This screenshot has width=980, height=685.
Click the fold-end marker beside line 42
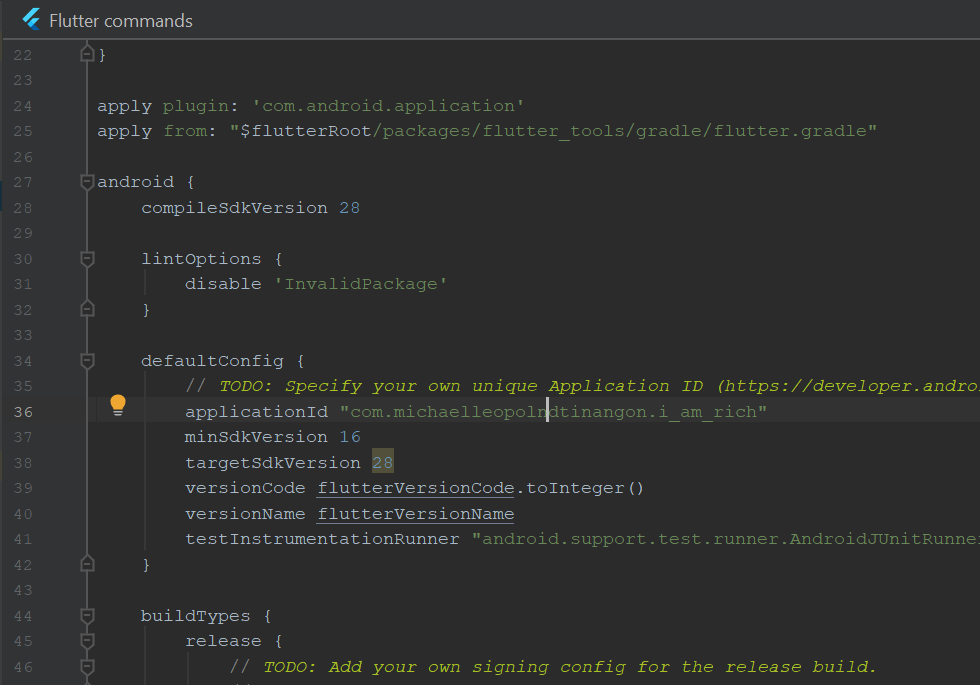[x=86, y=564]
